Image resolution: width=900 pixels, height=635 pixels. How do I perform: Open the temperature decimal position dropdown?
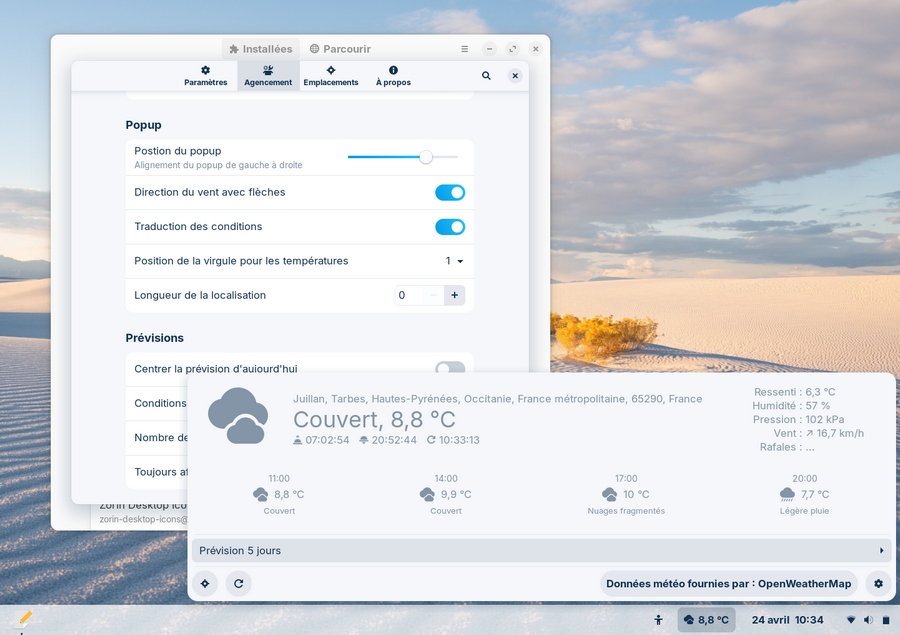pyautogui.click(x=454, y=261)
